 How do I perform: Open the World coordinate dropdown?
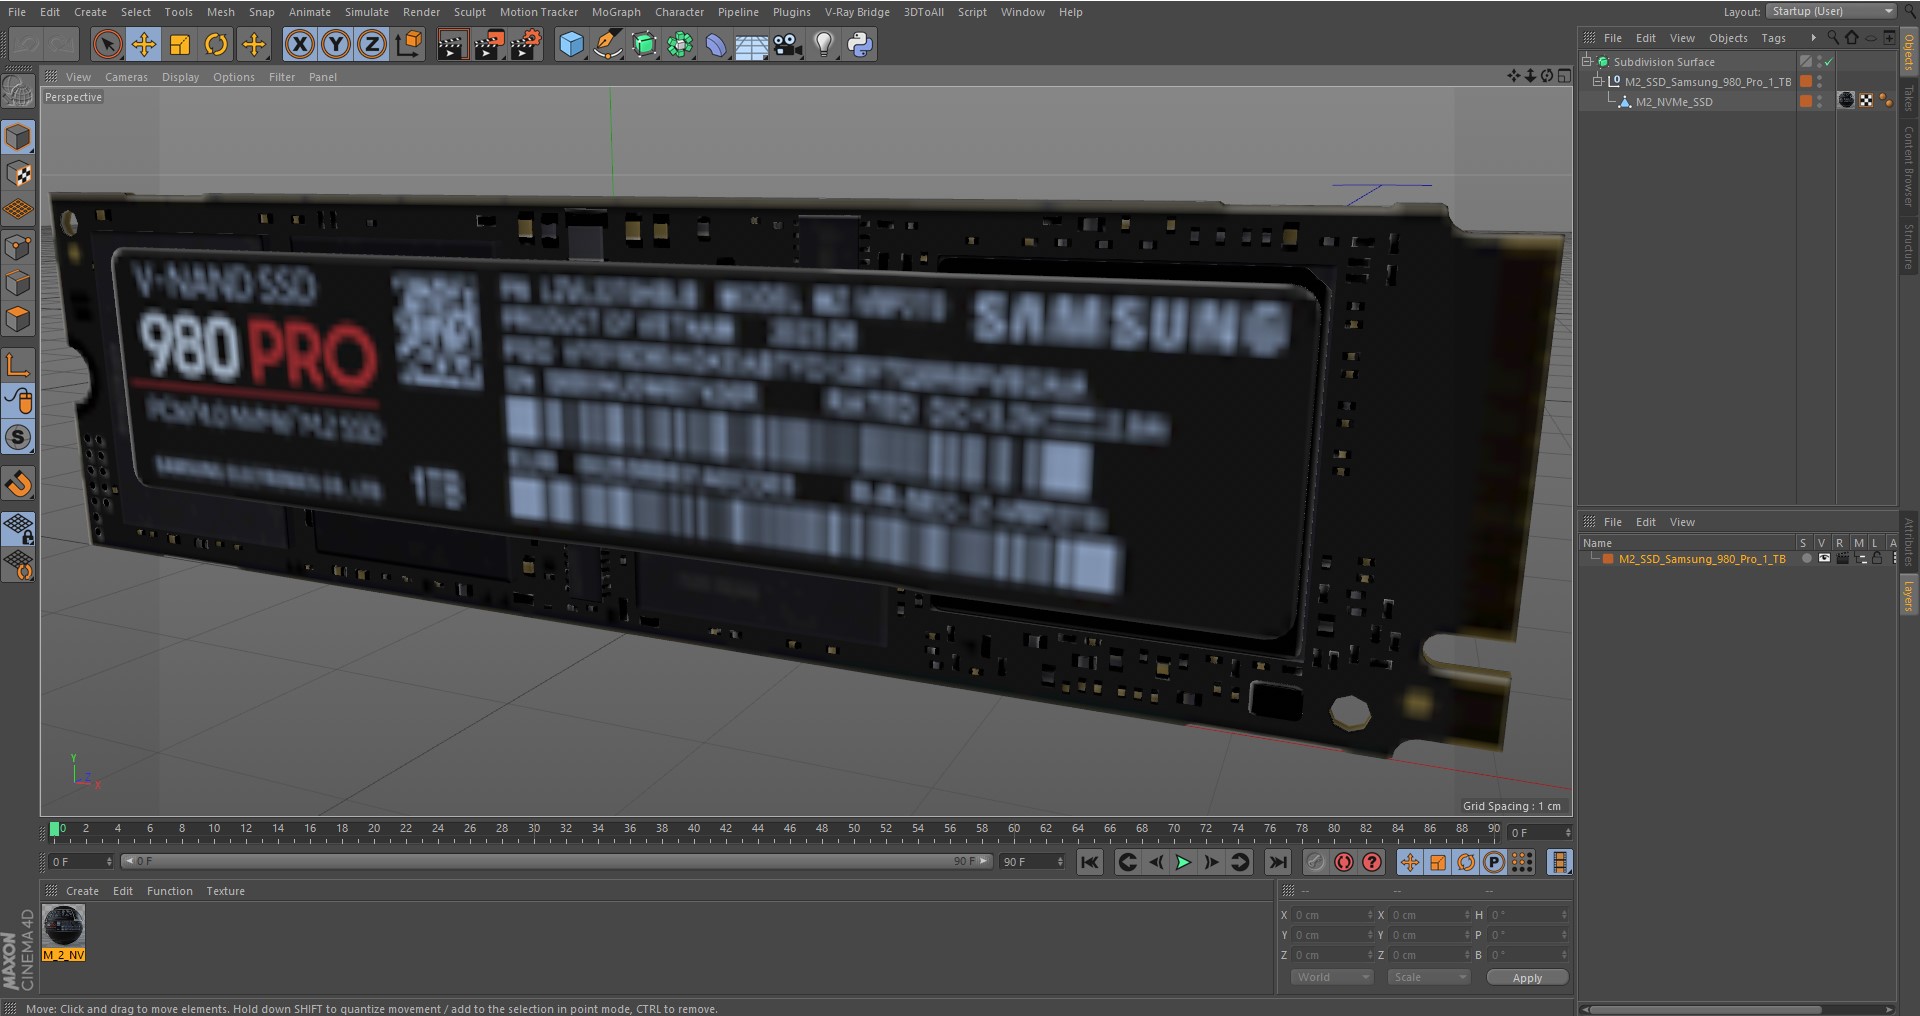click(x=1332, y=977)
